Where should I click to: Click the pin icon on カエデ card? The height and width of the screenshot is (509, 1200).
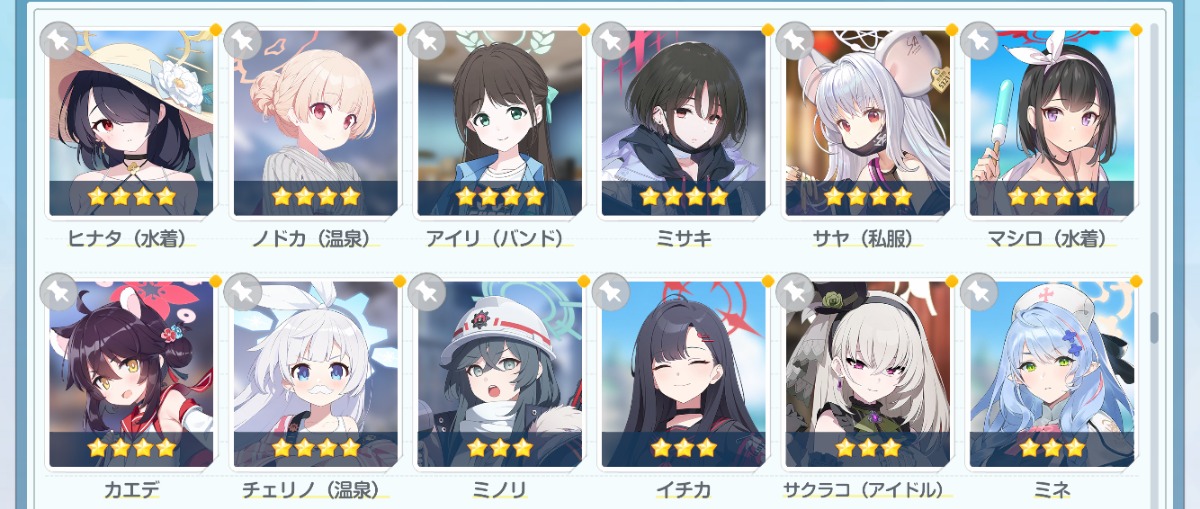59,291
